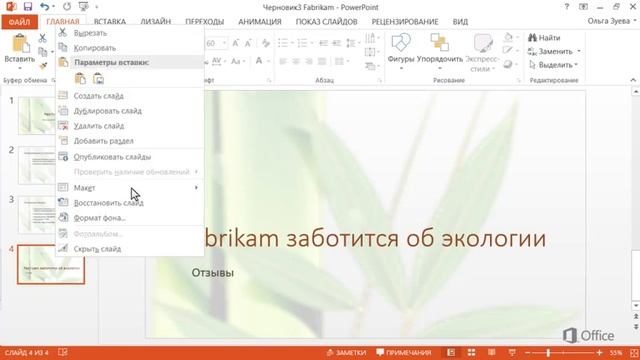
Task: Open font size dropdown showing 60
Action: [x=224, y=43]
